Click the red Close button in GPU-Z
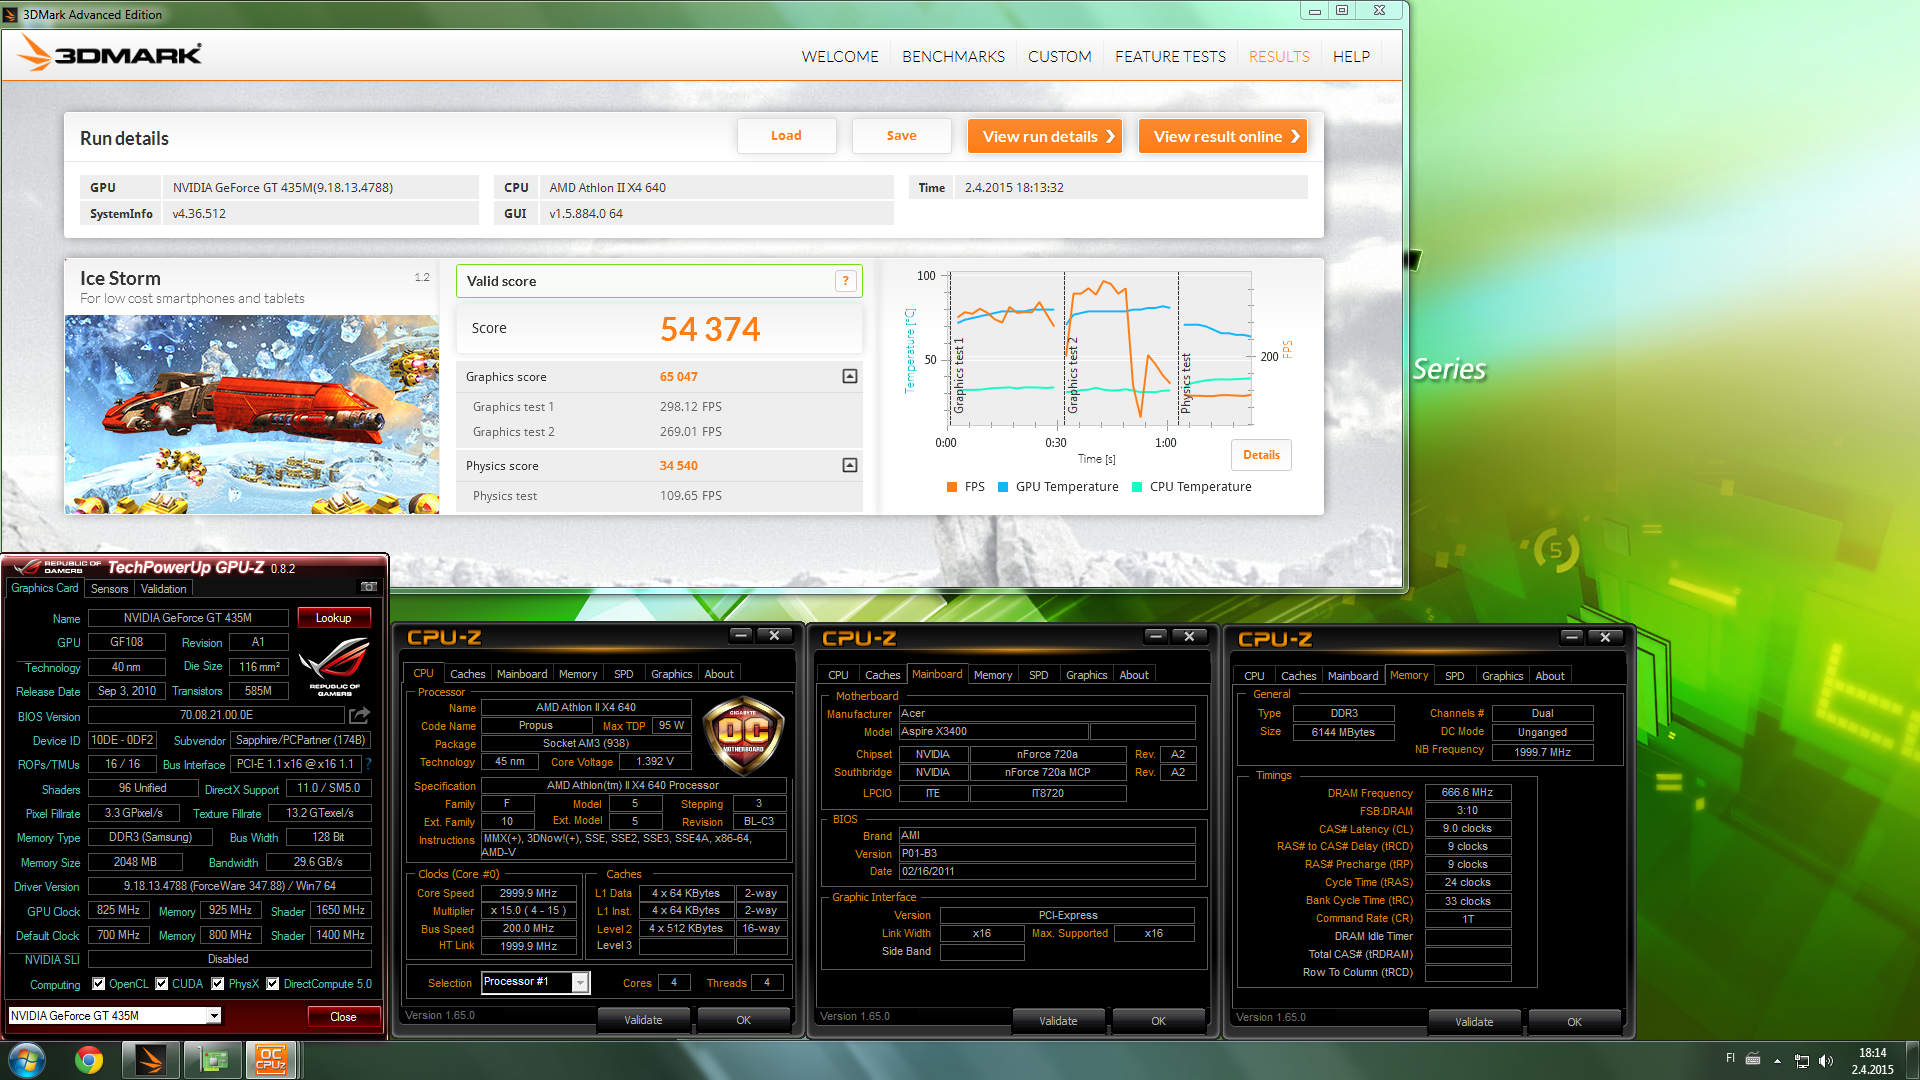This screenshot has width=1920, height=1080. (343, 1017)
